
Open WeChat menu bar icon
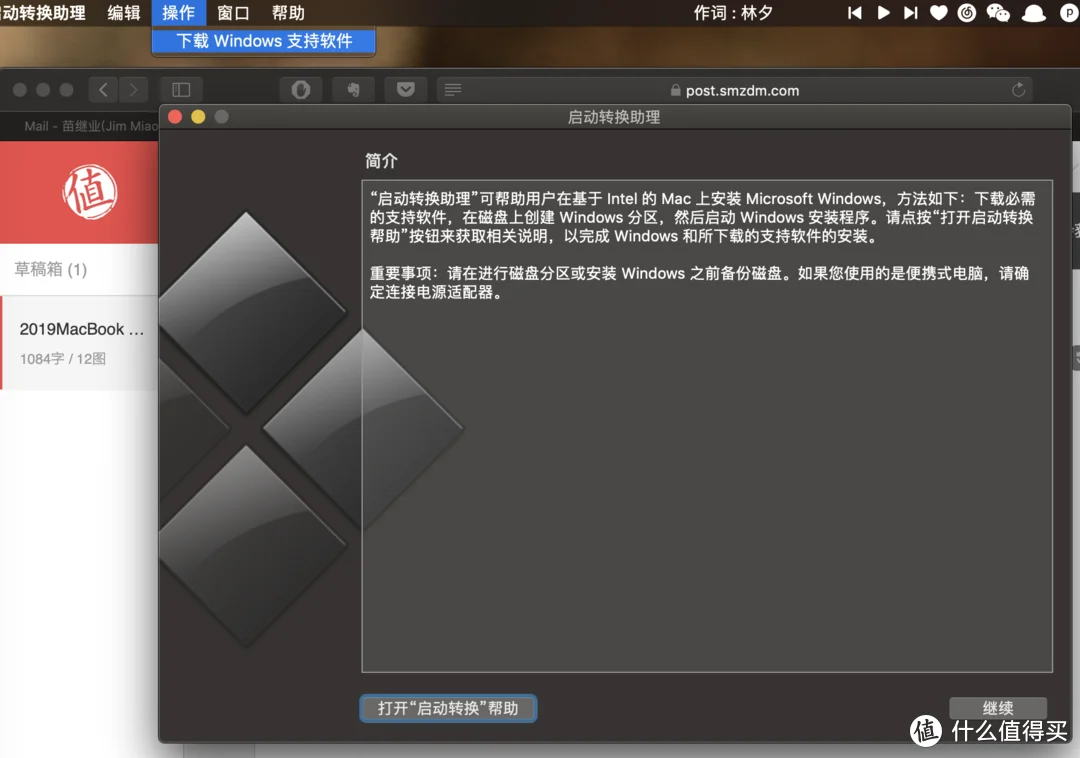click(x=998, y=13)
